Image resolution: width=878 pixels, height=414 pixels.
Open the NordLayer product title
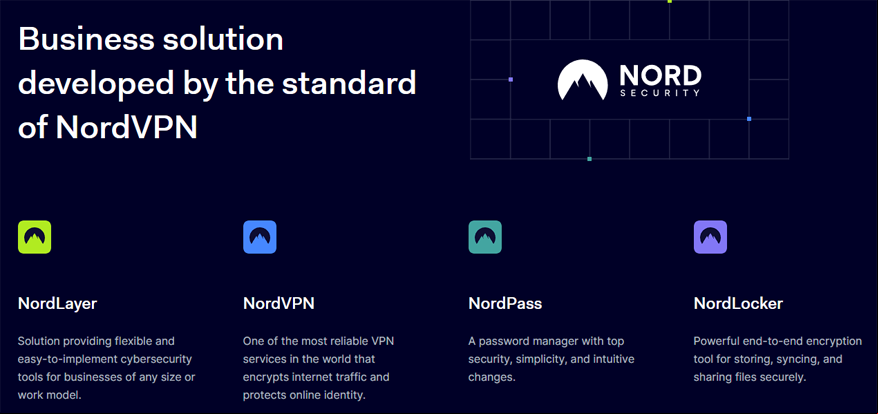point(58,304)
